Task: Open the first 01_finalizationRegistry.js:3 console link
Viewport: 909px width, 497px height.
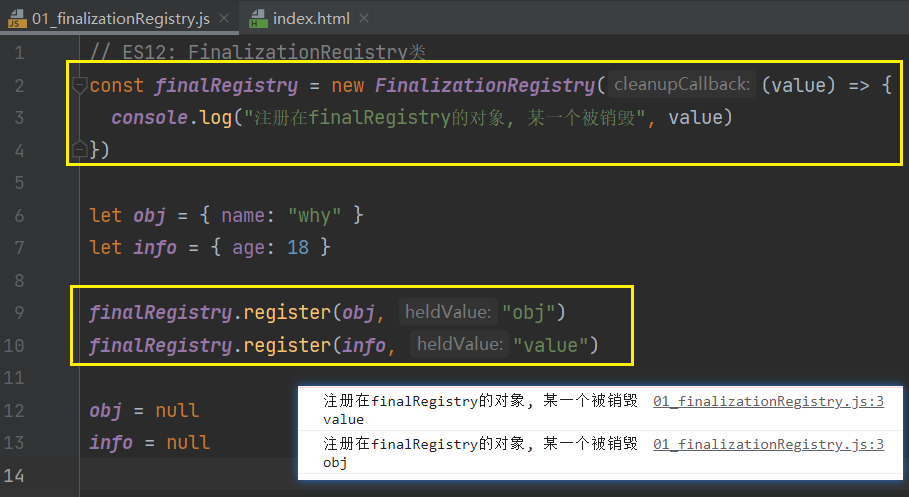Action: pos(768,401)
